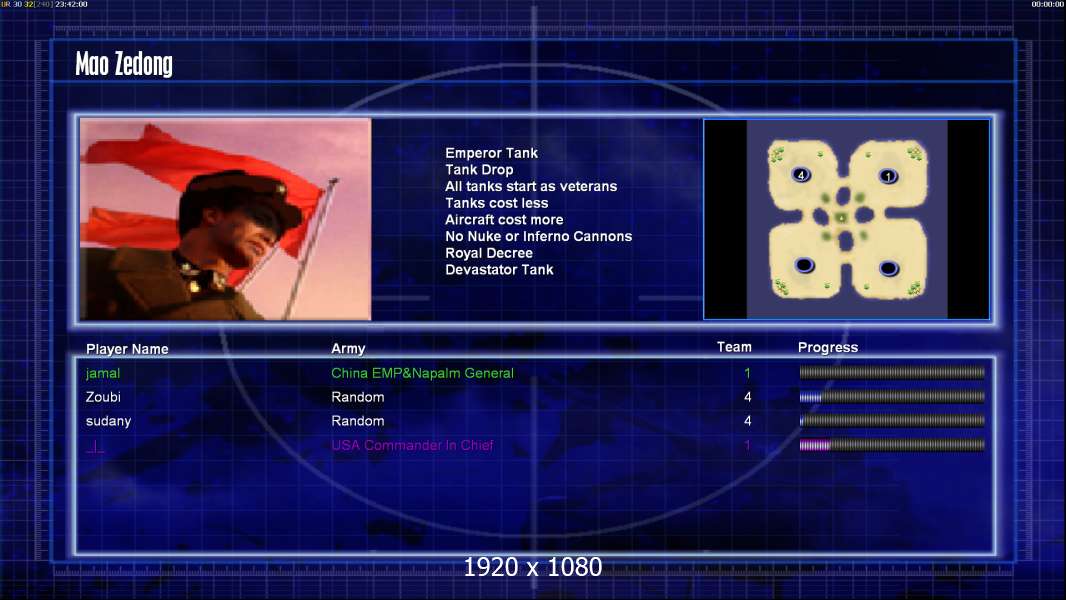Select player name 'Zoubi'
The height and width of the screenshot is (600, 1066).
[x=103, y=397]
